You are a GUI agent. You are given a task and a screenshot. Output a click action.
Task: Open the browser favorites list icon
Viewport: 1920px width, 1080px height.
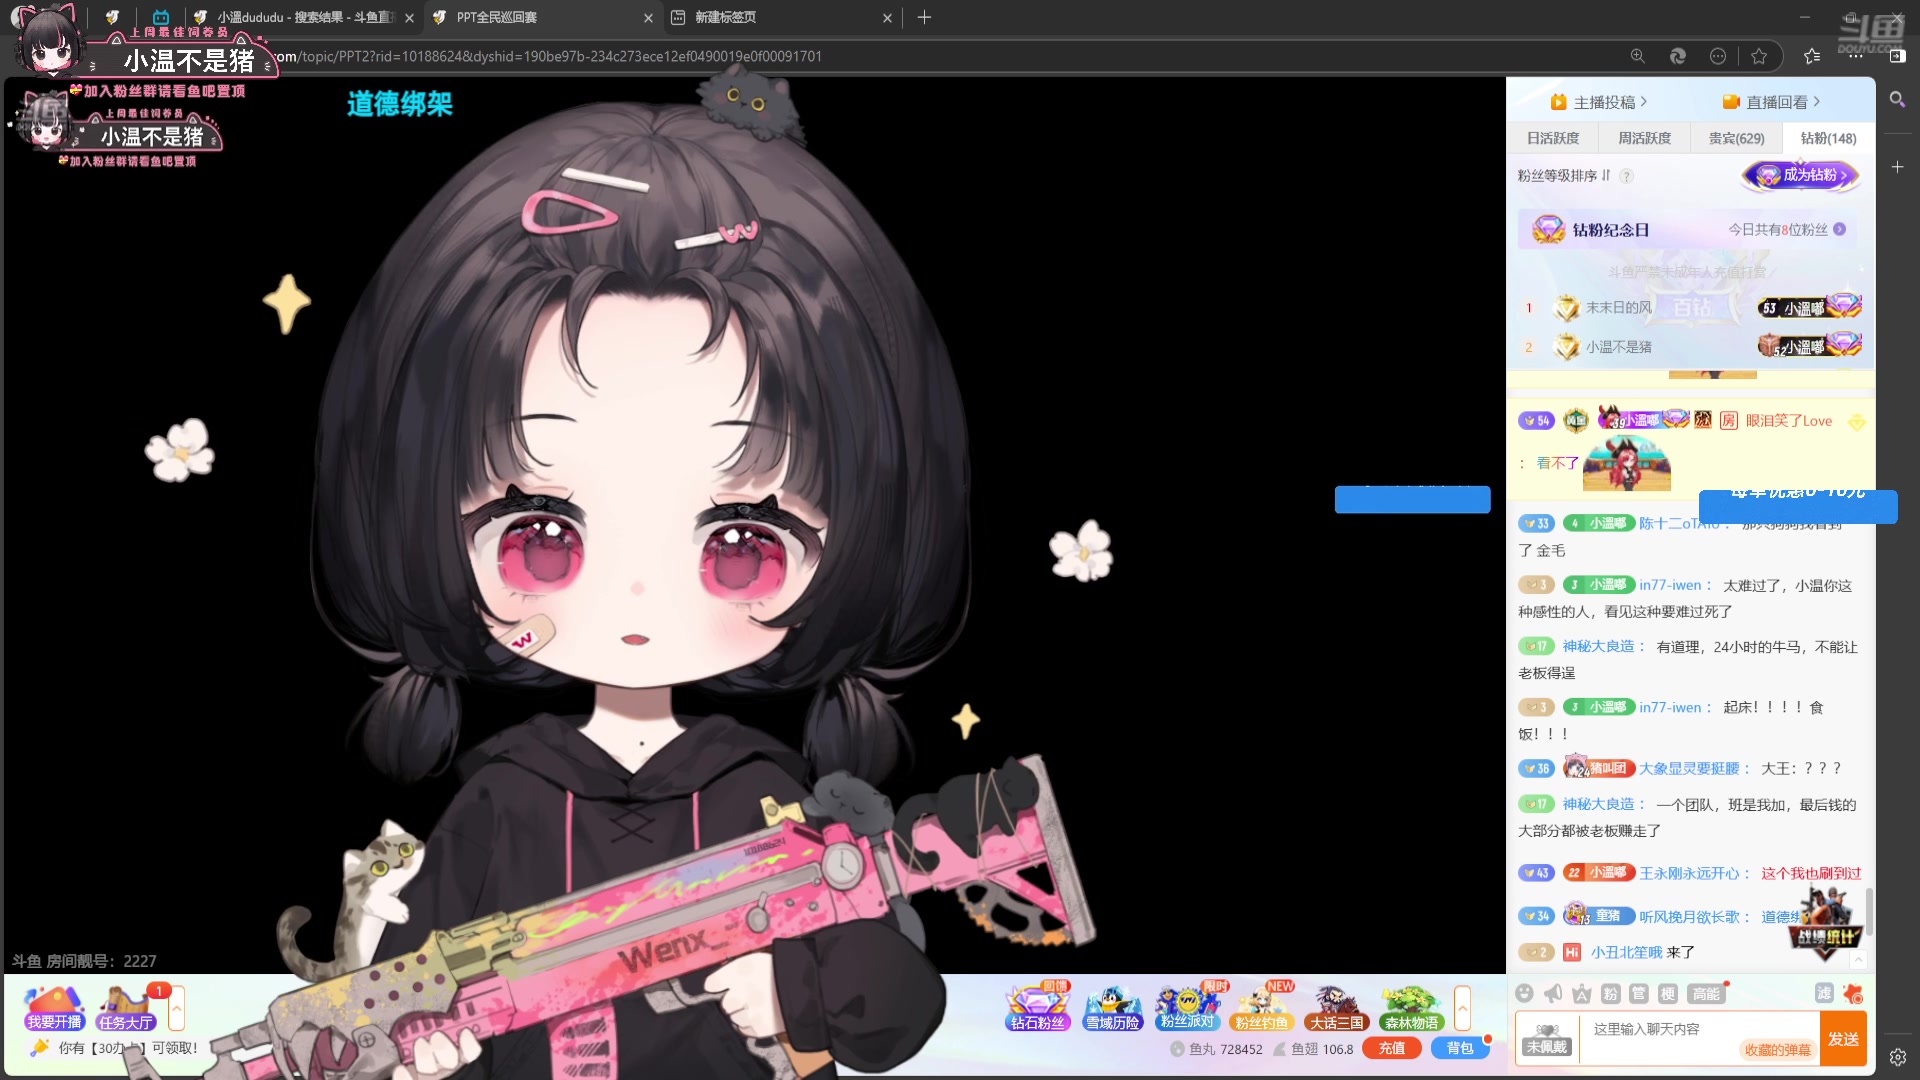pos(1812,56)
